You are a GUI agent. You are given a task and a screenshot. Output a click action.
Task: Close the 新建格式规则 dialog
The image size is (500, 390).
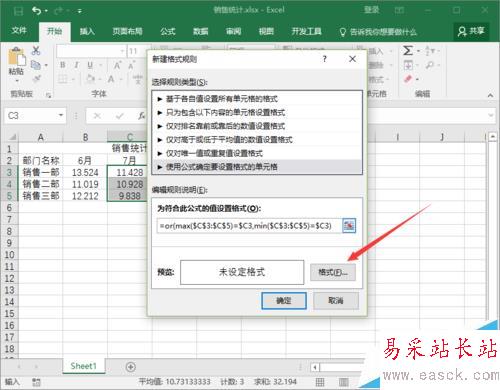pos(352,59)
